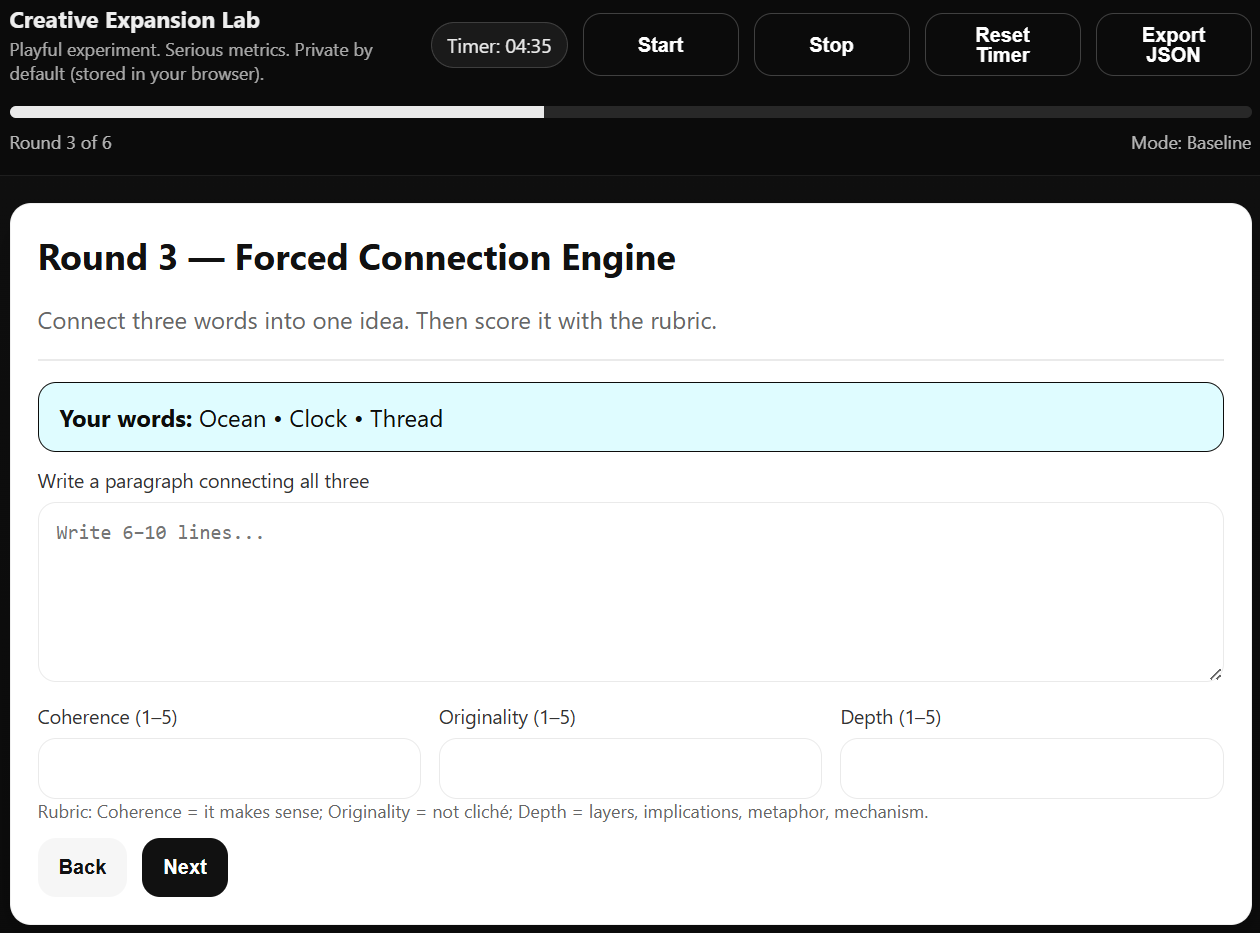Click the Timer 04:35 display pill
The height and width of the screenshot is (933, 1260).
(x=499, y=46)
